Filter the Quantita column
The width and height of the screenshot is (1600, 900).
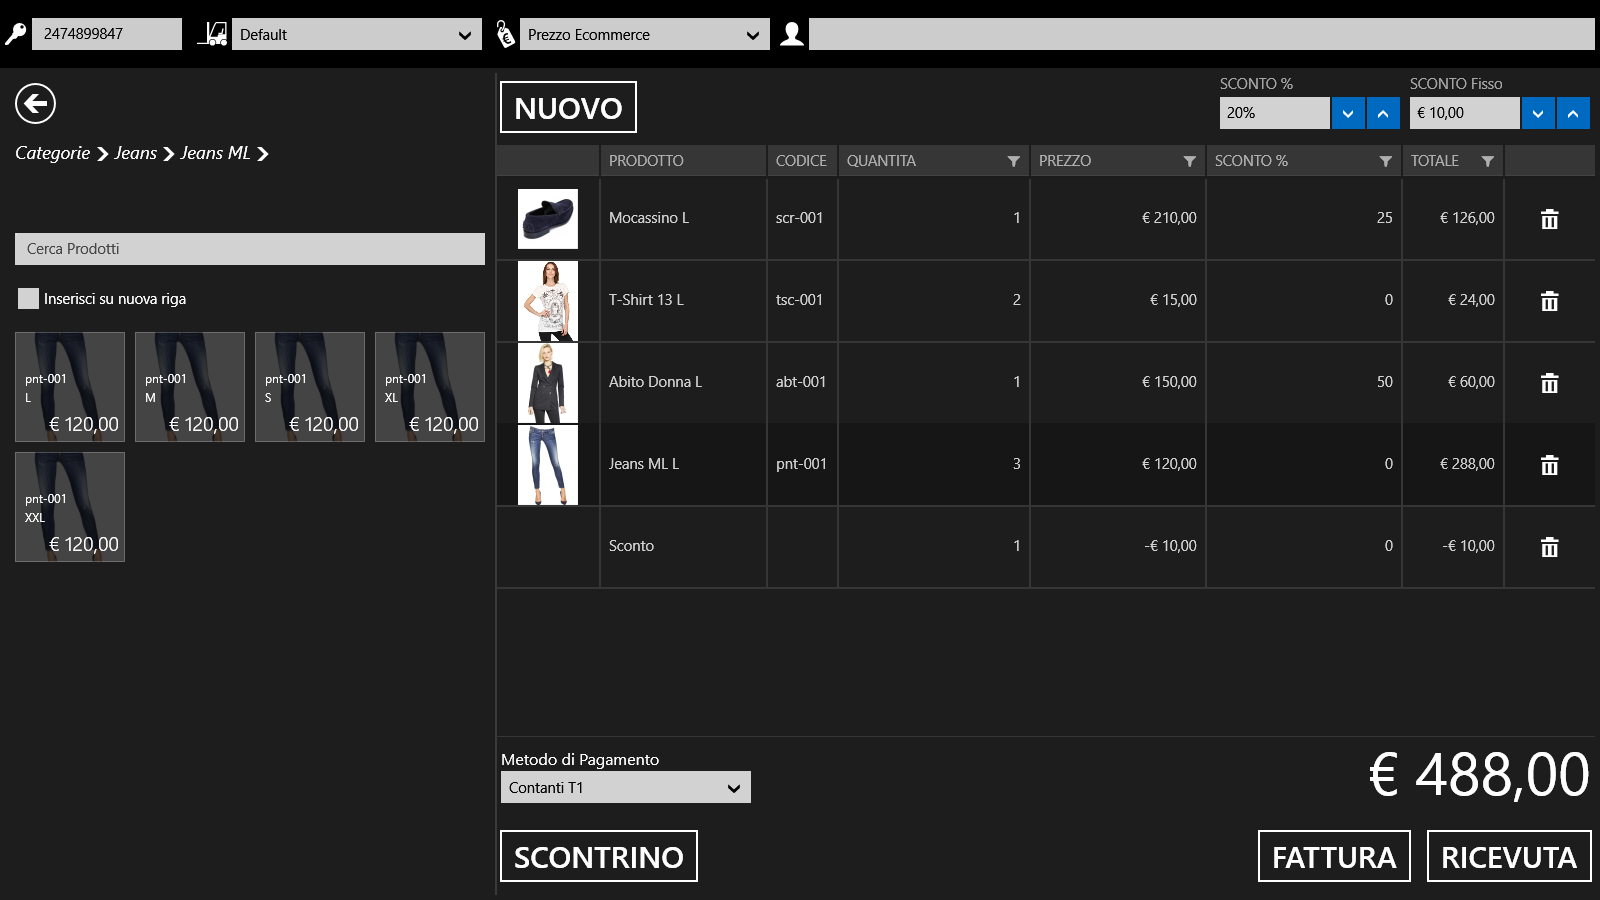click(1013, 161)
